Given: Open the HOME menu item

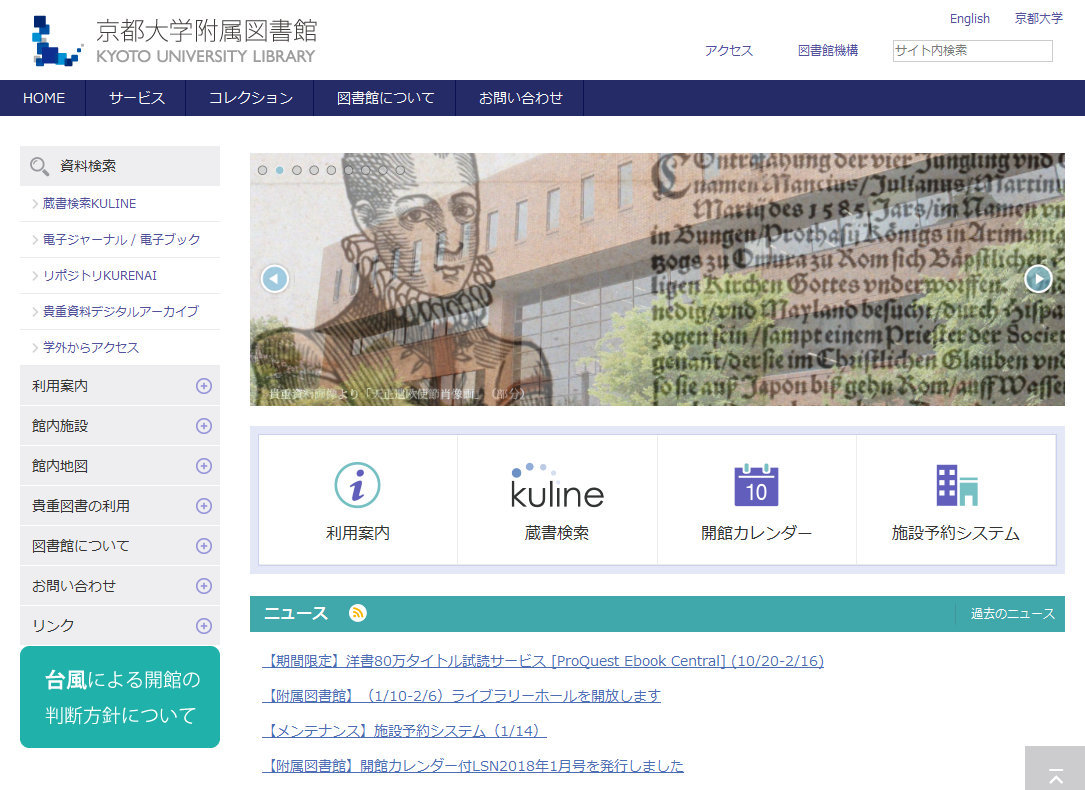Looking at the screenshot, I should (x=44, y=98).
